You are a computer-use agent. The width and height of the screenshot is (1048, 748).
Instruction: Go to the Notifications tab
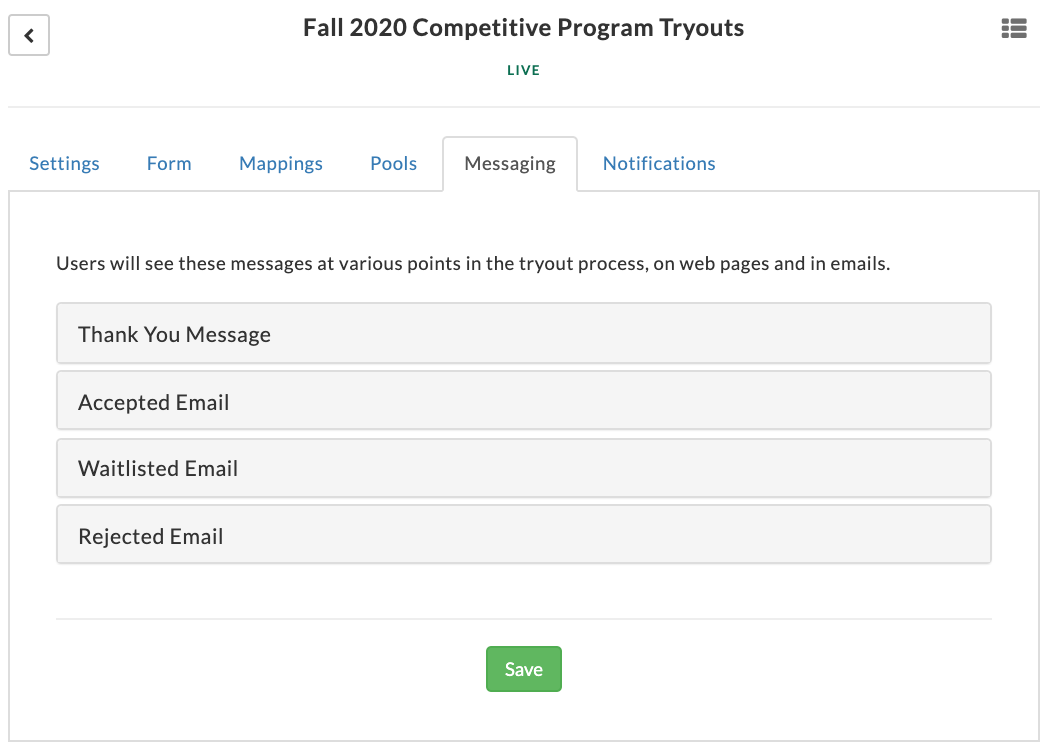[x=659, y=164]
